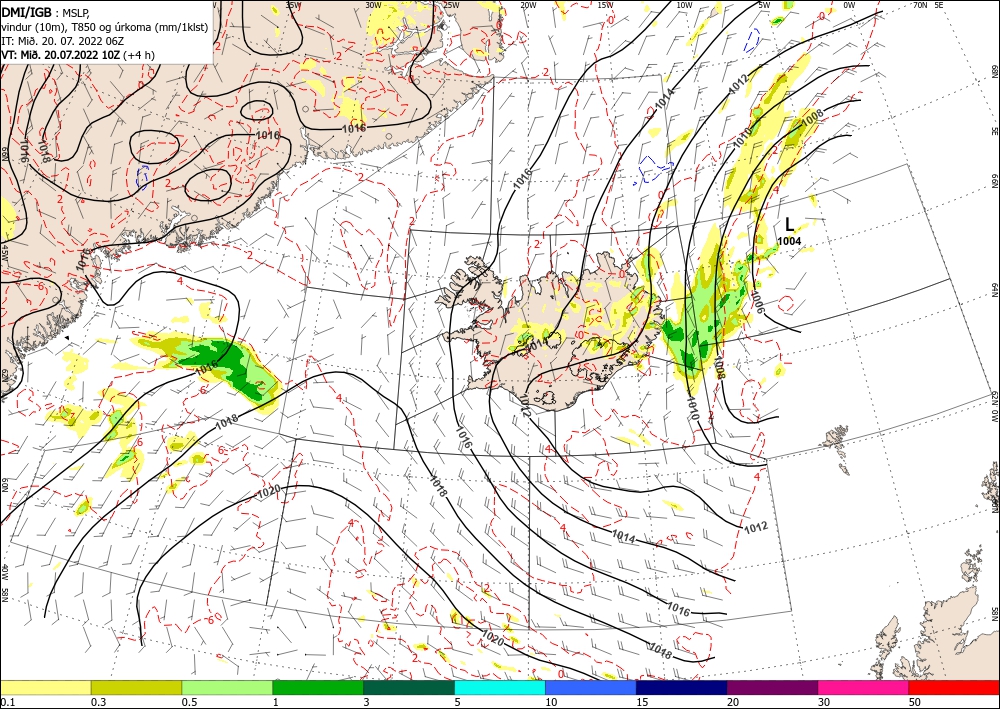Viewport: 1000px width, 709px height.
Task: Click the '50' legend scale value
Action: [915, 702]
